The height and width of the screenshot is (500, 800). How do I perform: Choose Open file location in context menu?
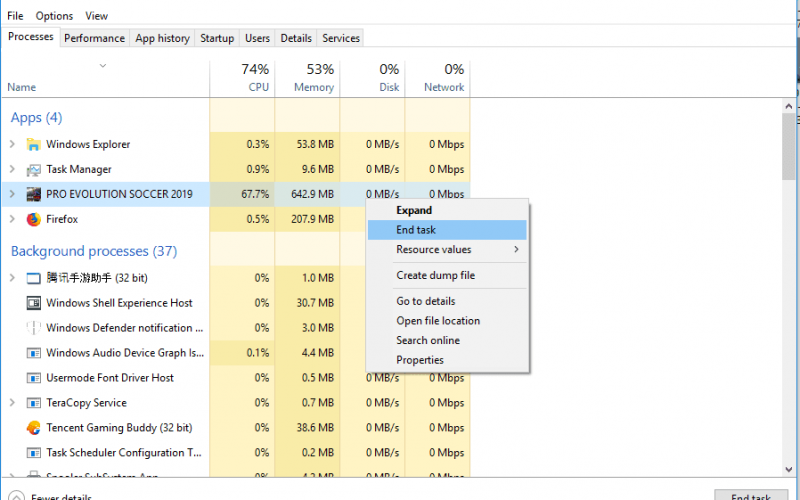pos(447,321)
